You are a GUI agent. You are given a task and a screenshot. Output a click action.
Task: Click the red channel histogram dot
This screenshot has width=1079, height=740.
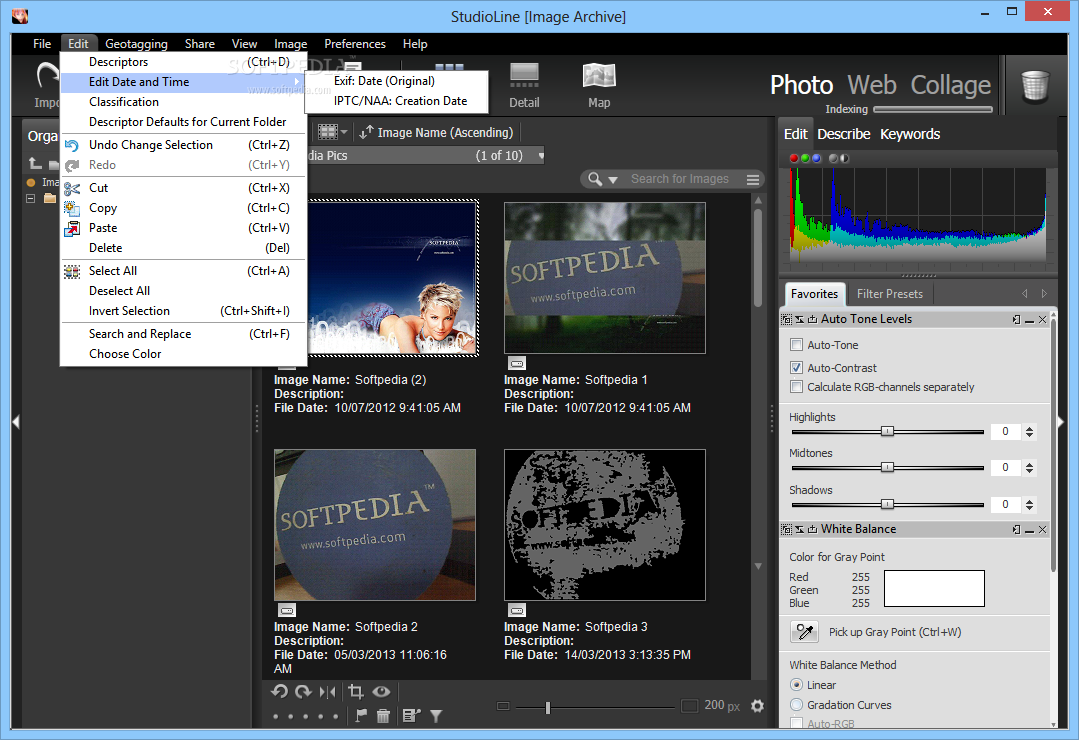pyautogui.click(x=793, y=158)
